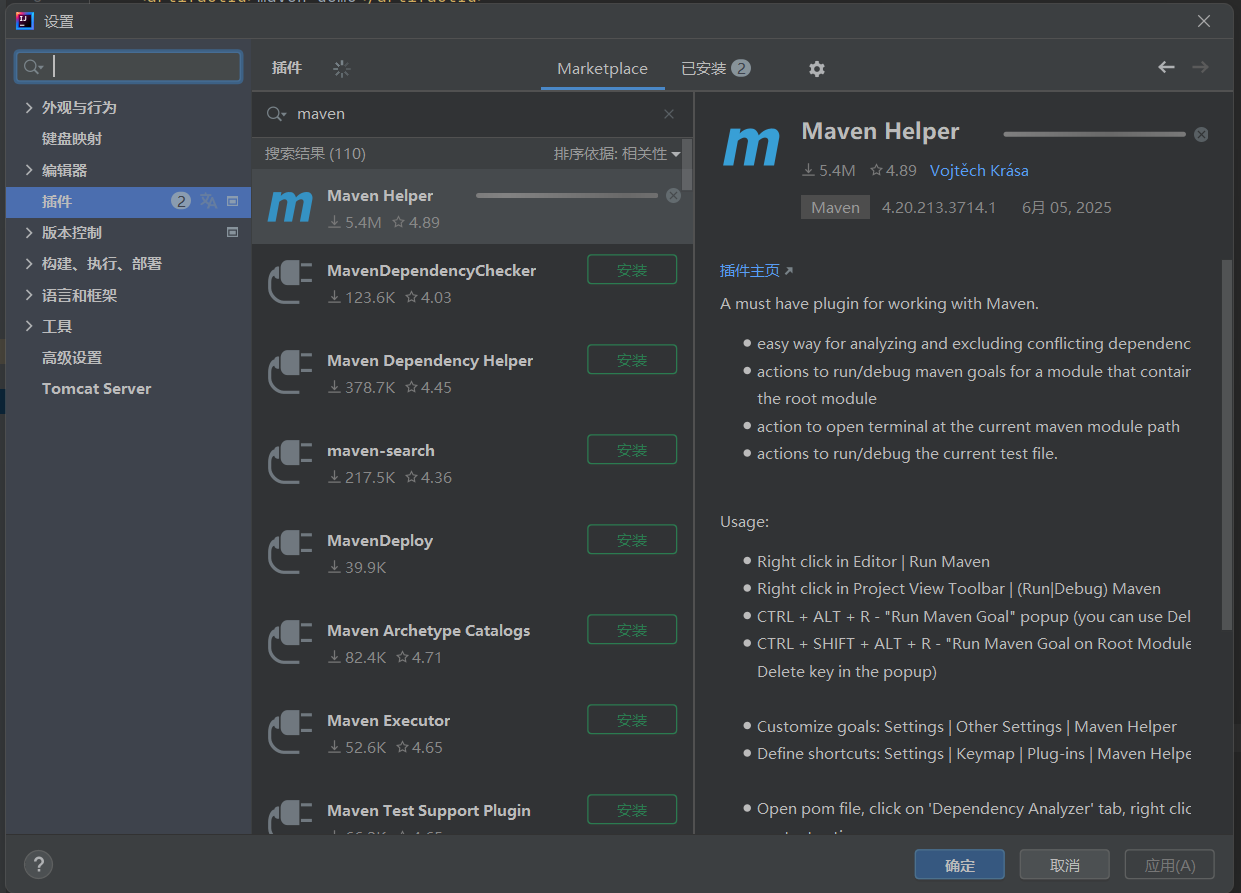Click the translation icon on 插件 row
Screen dimensions: 1241x893
pyautogui.click(x=208, y=201)
